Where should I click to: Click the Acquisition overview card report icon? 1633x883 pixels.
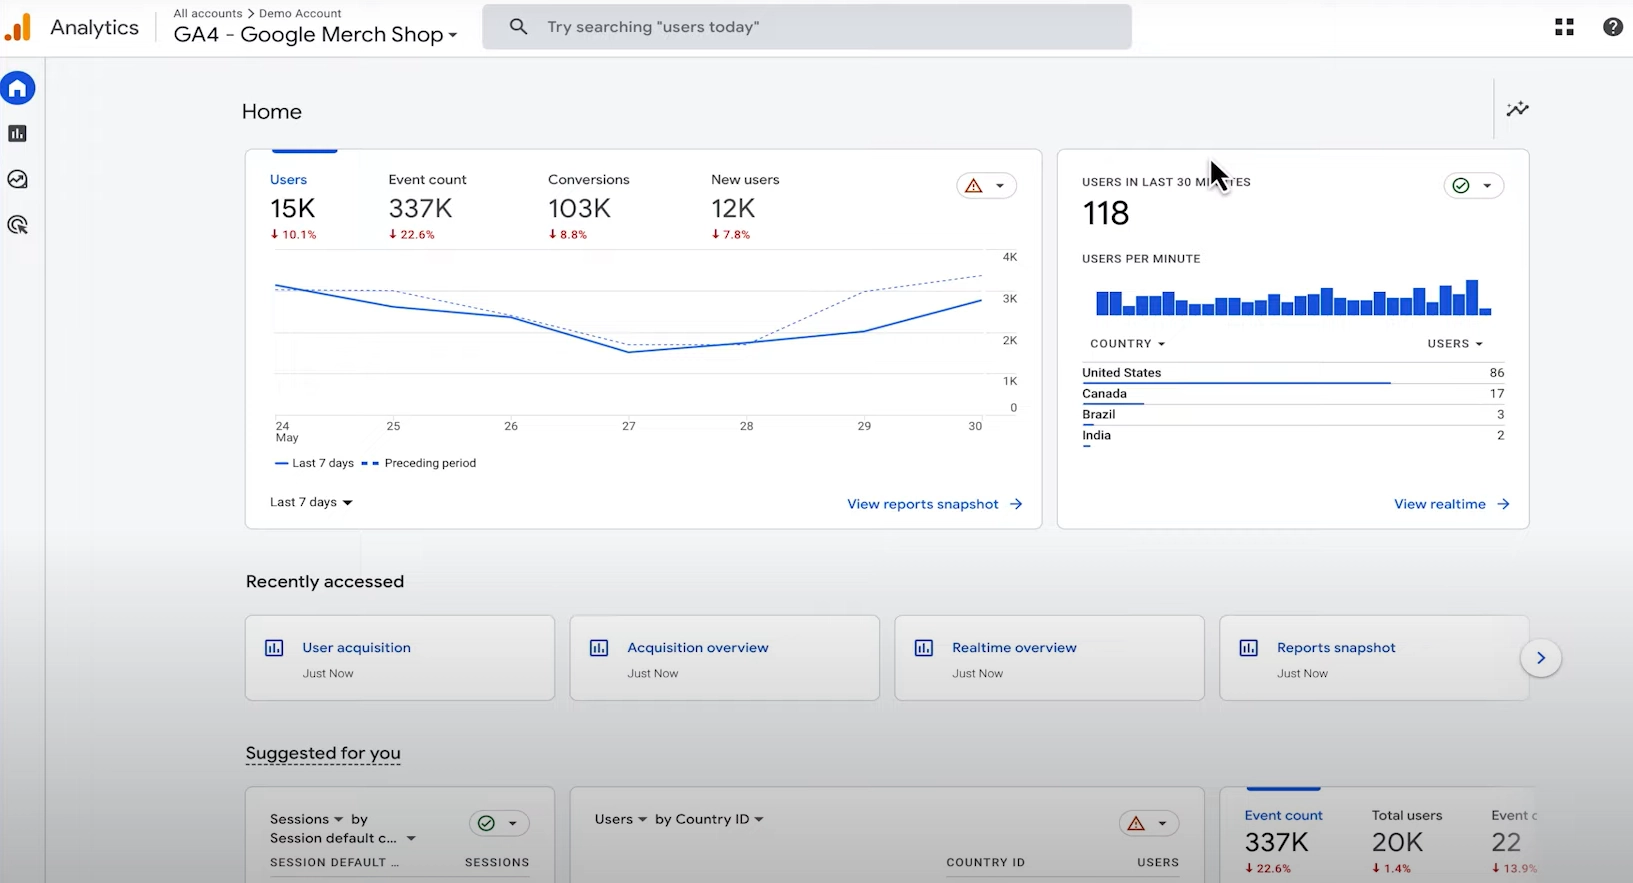pos(599,648)
